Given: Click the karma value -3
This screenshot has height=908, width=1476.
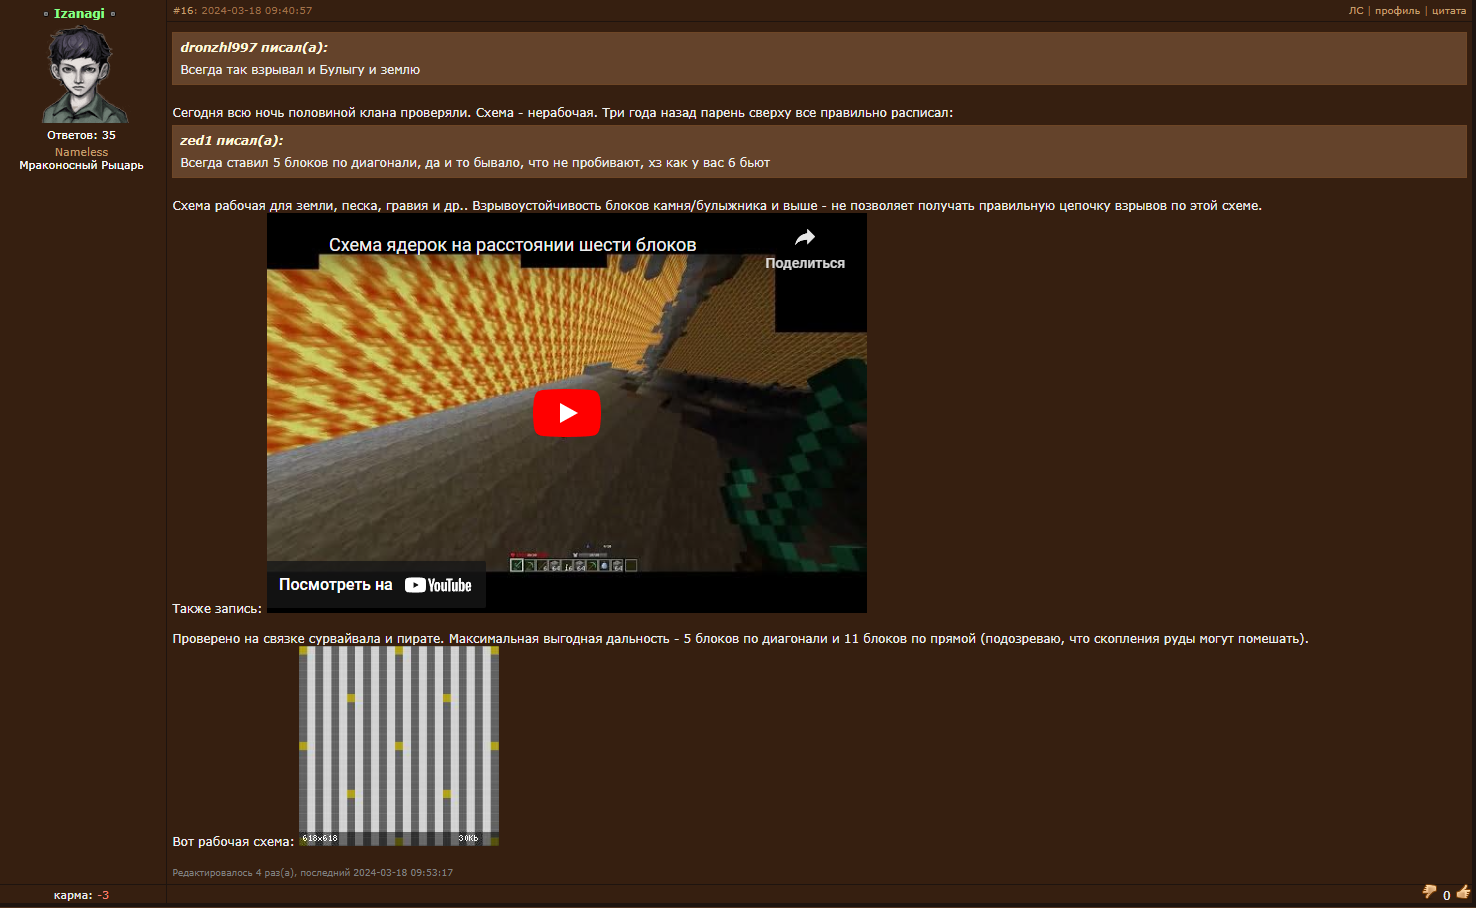Looking at the screenshot, I should pos(103,895).
